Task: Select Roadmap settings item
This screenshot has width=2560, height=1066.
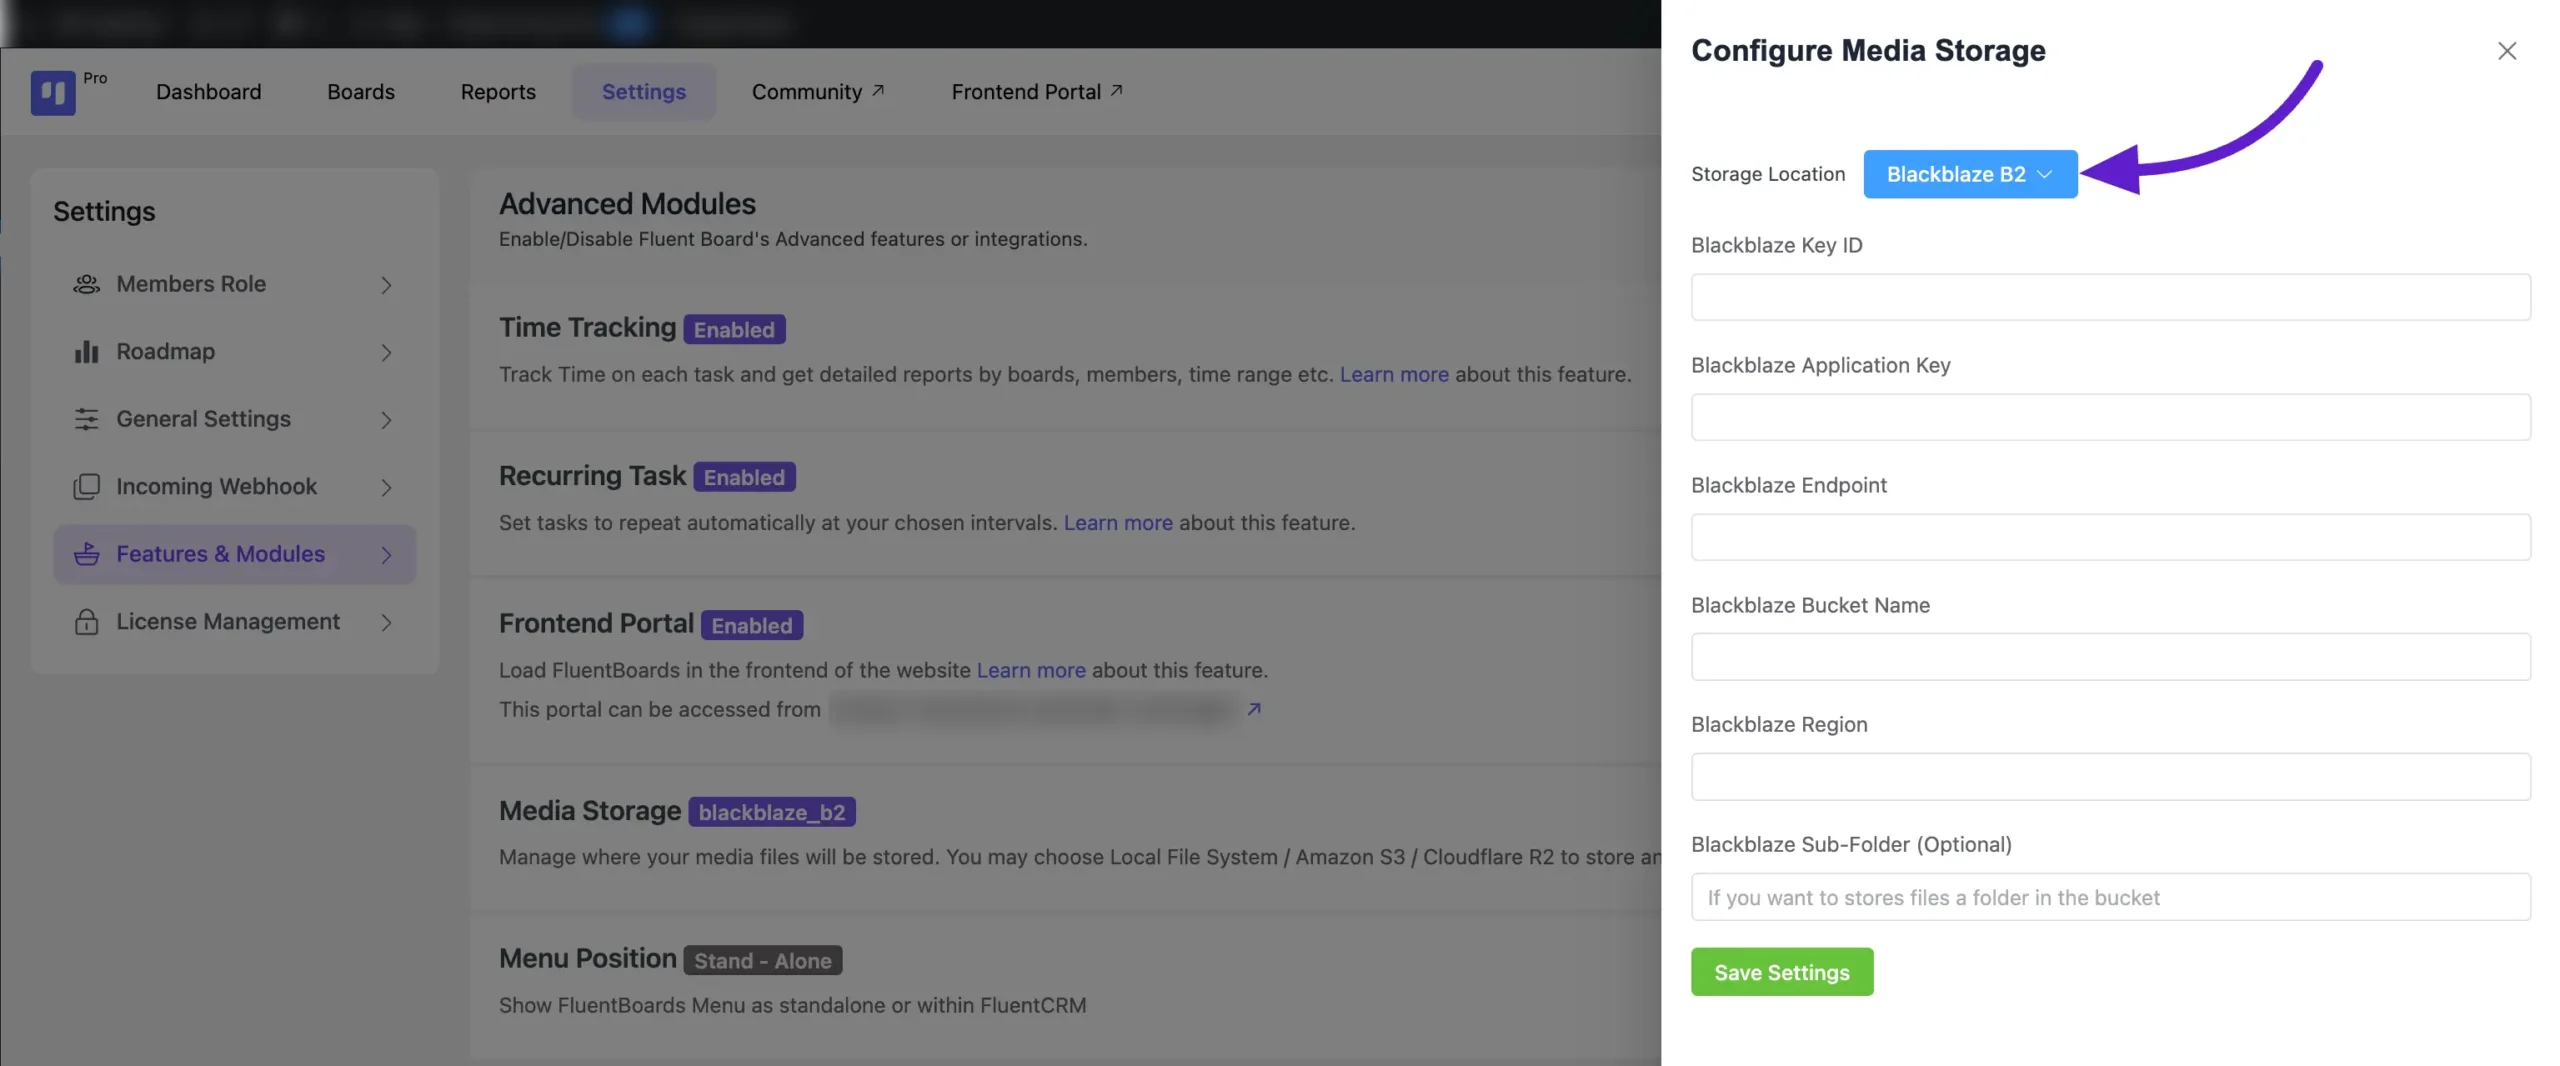Action: (235, 352)
